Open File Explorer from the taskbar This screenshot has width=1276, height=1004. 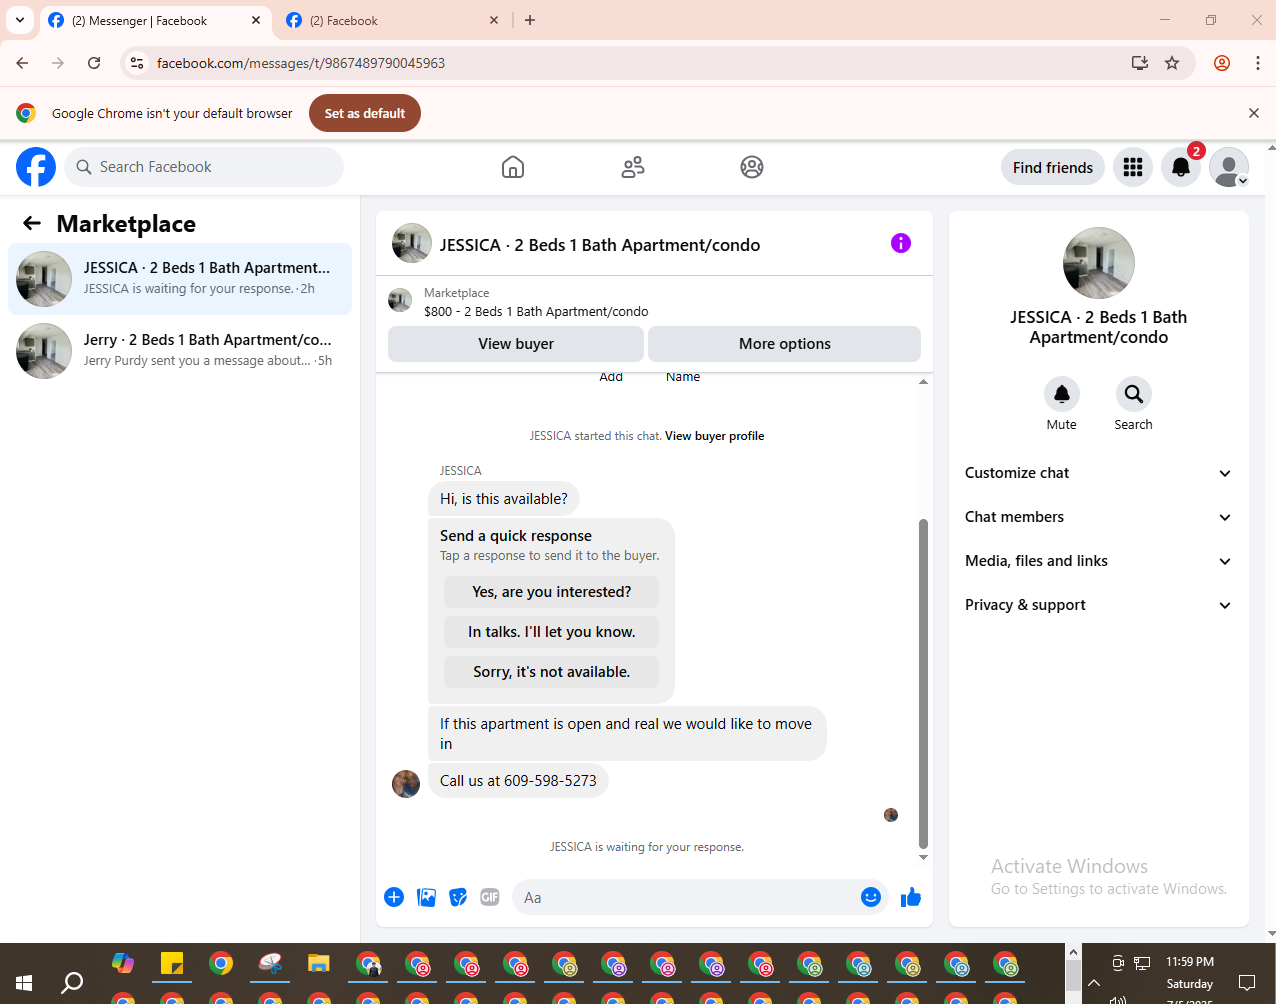coord(318,964)
